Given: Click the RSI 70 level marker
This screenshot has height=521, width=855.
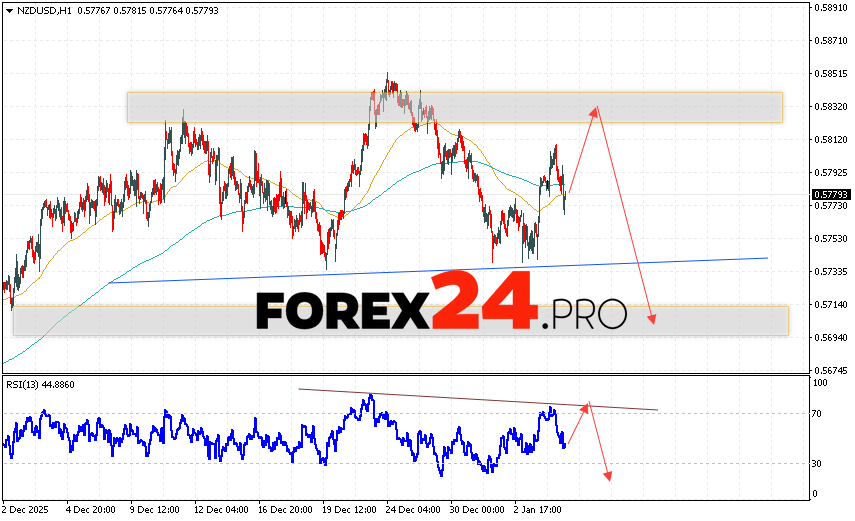Looking at the screenshot, I should pos(817,413).
